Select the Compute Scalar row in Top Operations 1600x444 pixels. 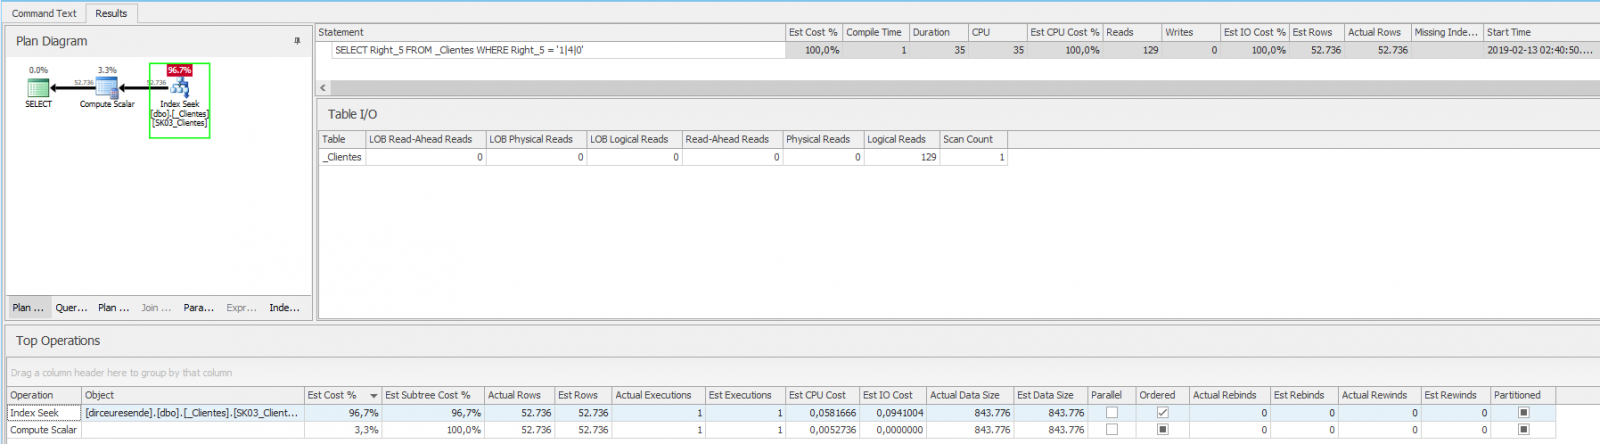(x=800, y=430)
